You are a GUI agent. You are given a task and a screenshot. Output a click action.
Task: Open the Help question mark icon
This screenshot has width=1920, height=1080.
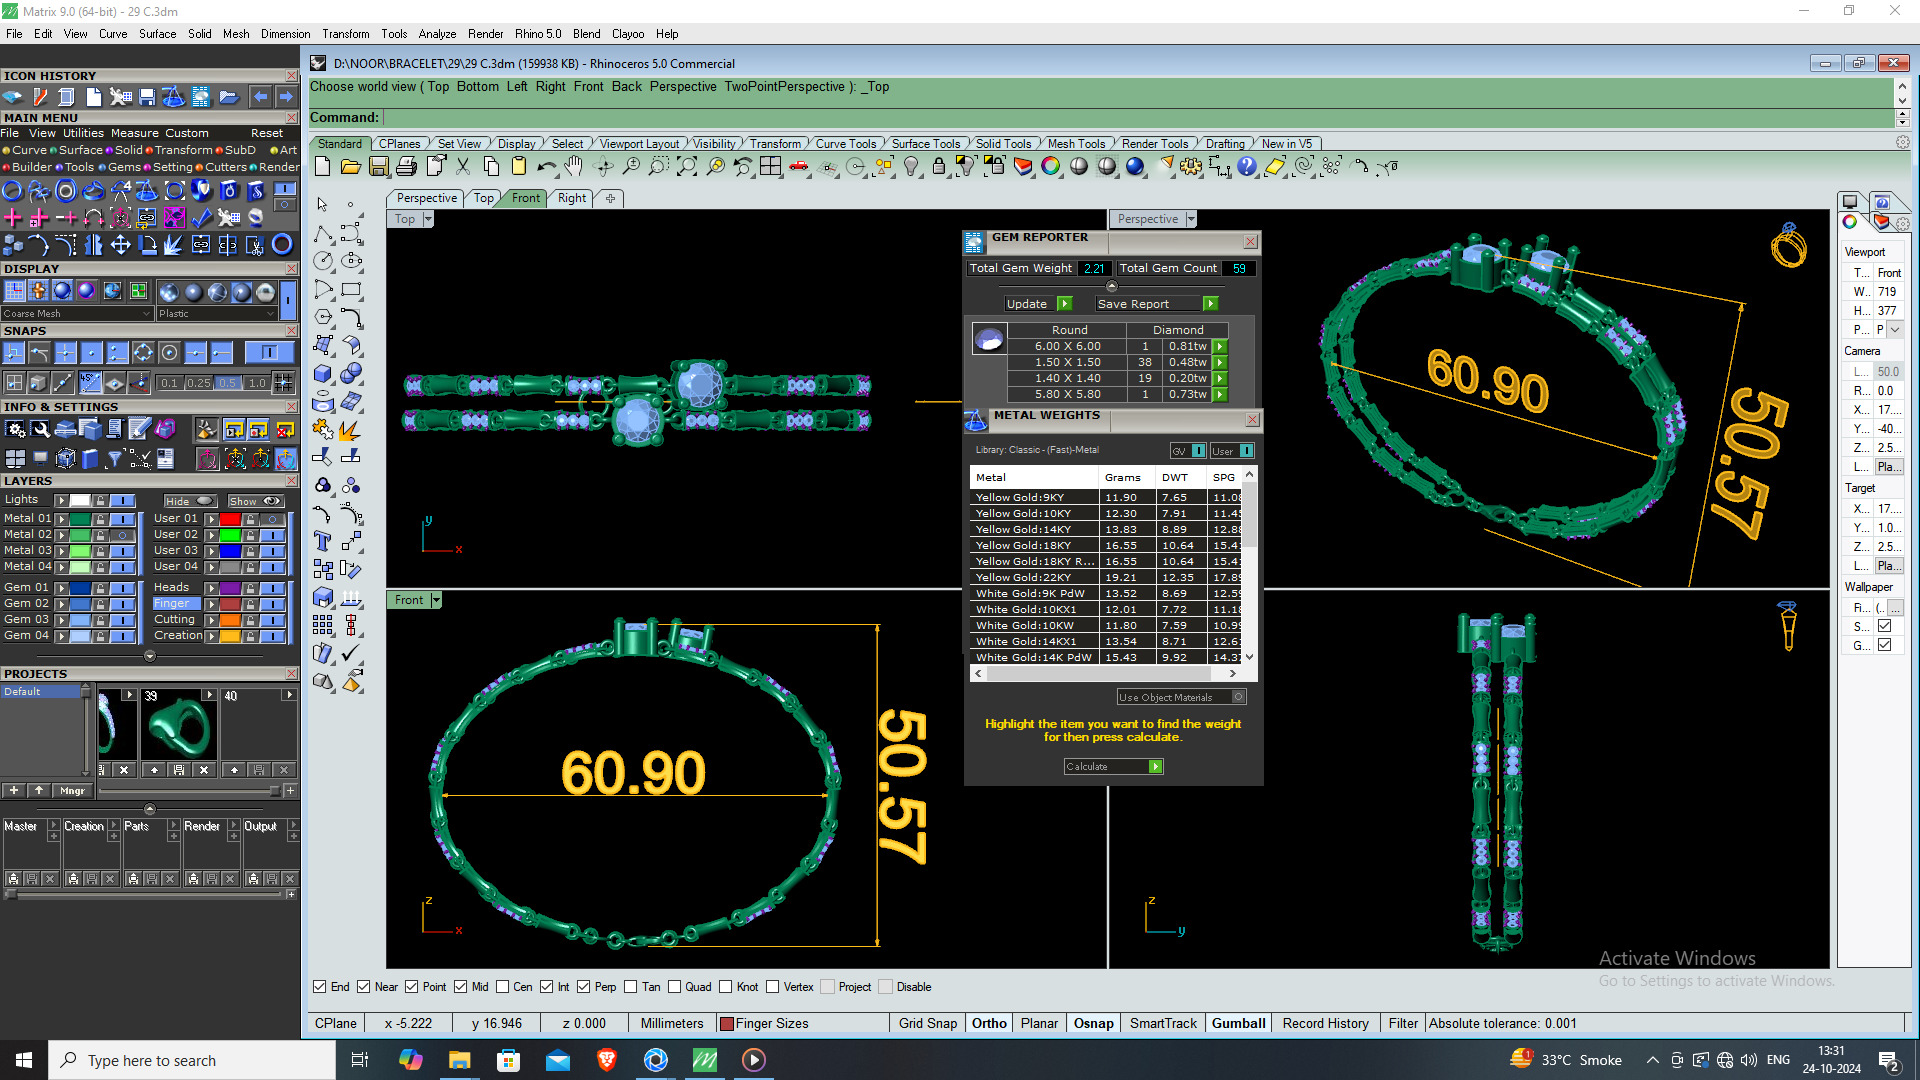[1246, 167]
